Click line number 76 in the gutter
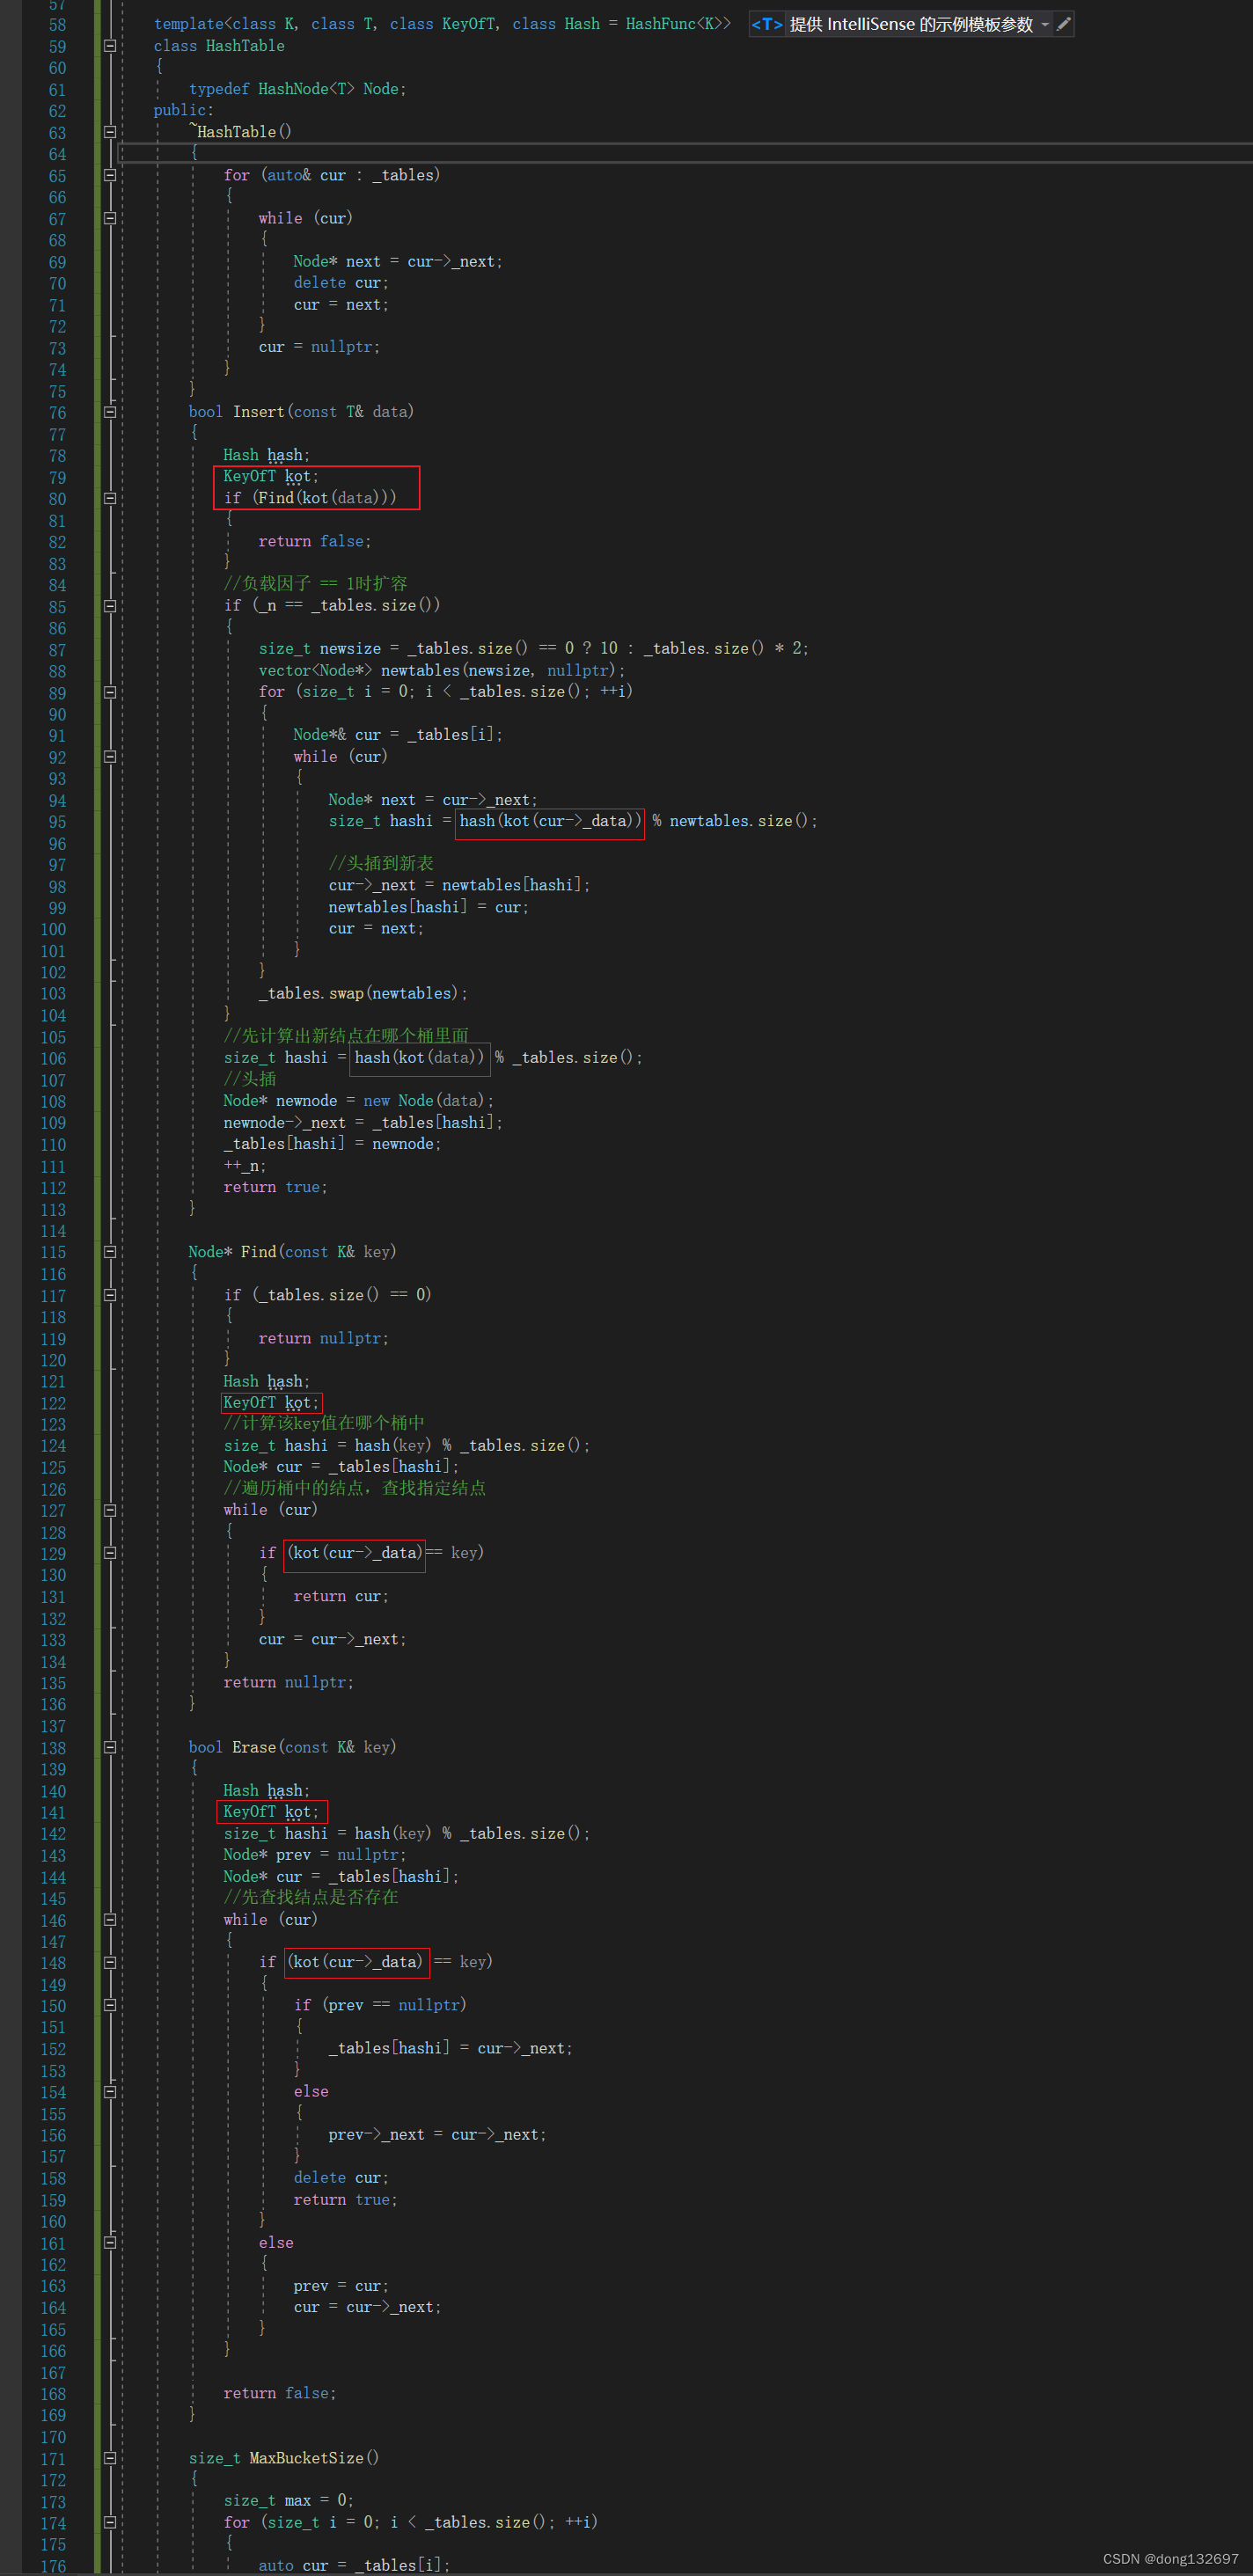The image size is (1253, 2576). 57,413
